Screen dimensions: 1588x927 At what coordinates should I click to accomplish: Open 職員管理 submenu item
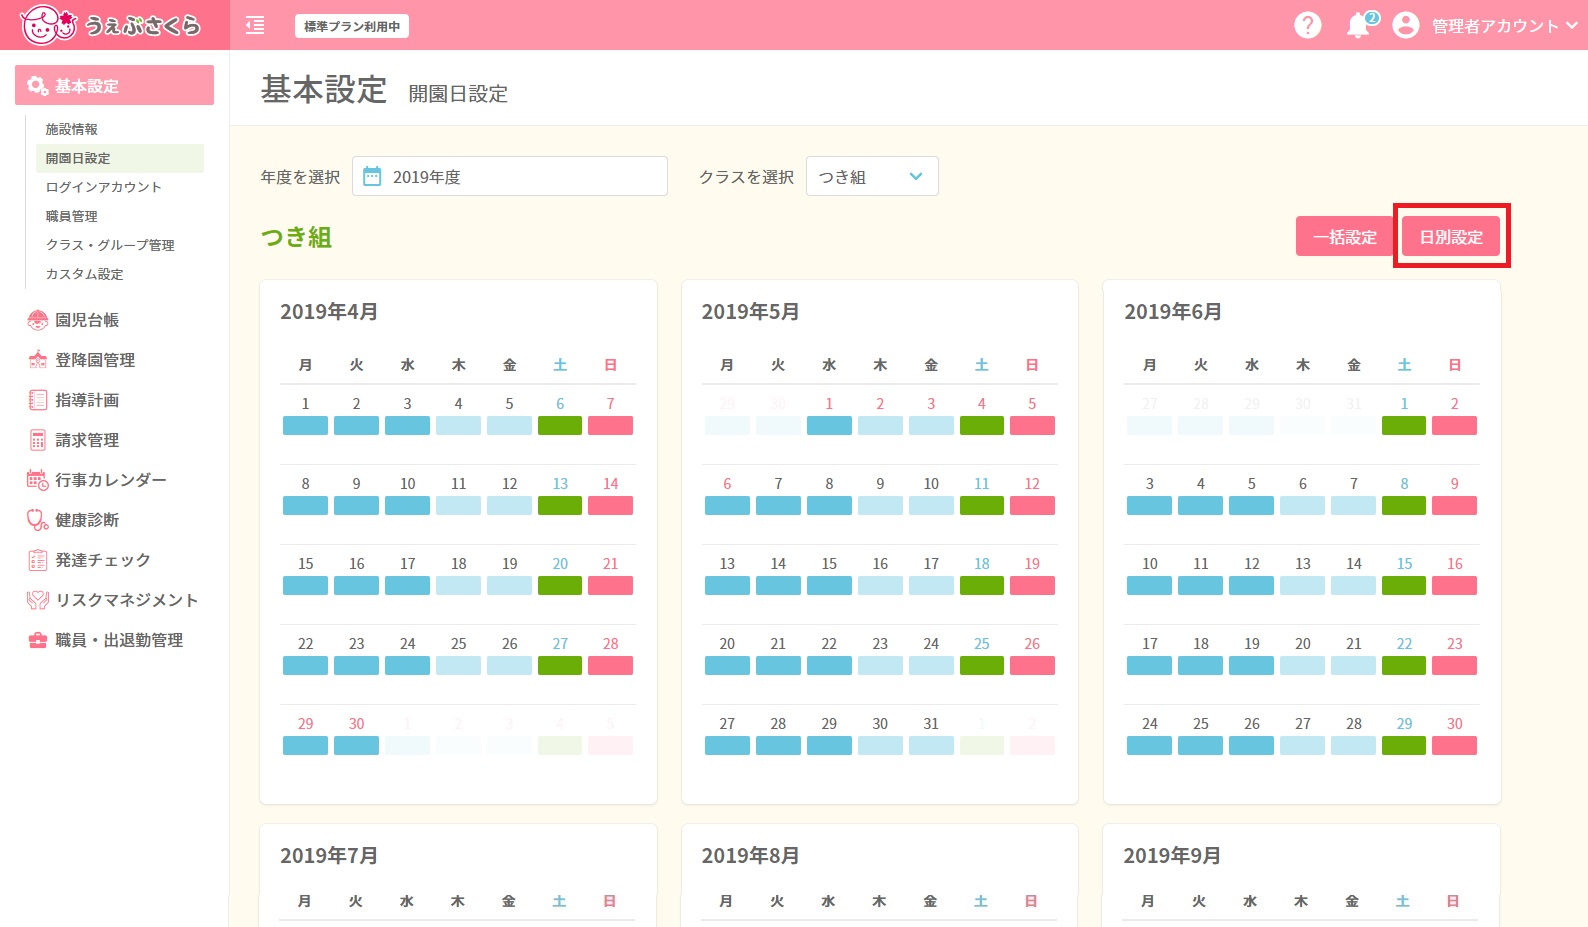pos(72,216)
